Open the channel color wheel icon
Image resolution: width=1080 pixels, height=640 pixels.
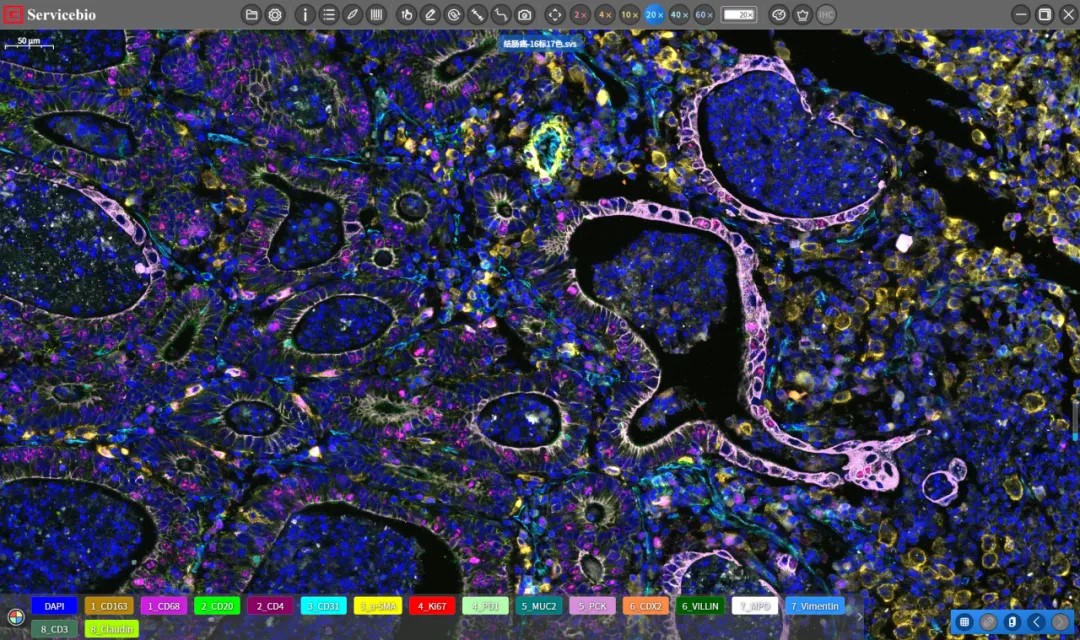pos(14,616)
